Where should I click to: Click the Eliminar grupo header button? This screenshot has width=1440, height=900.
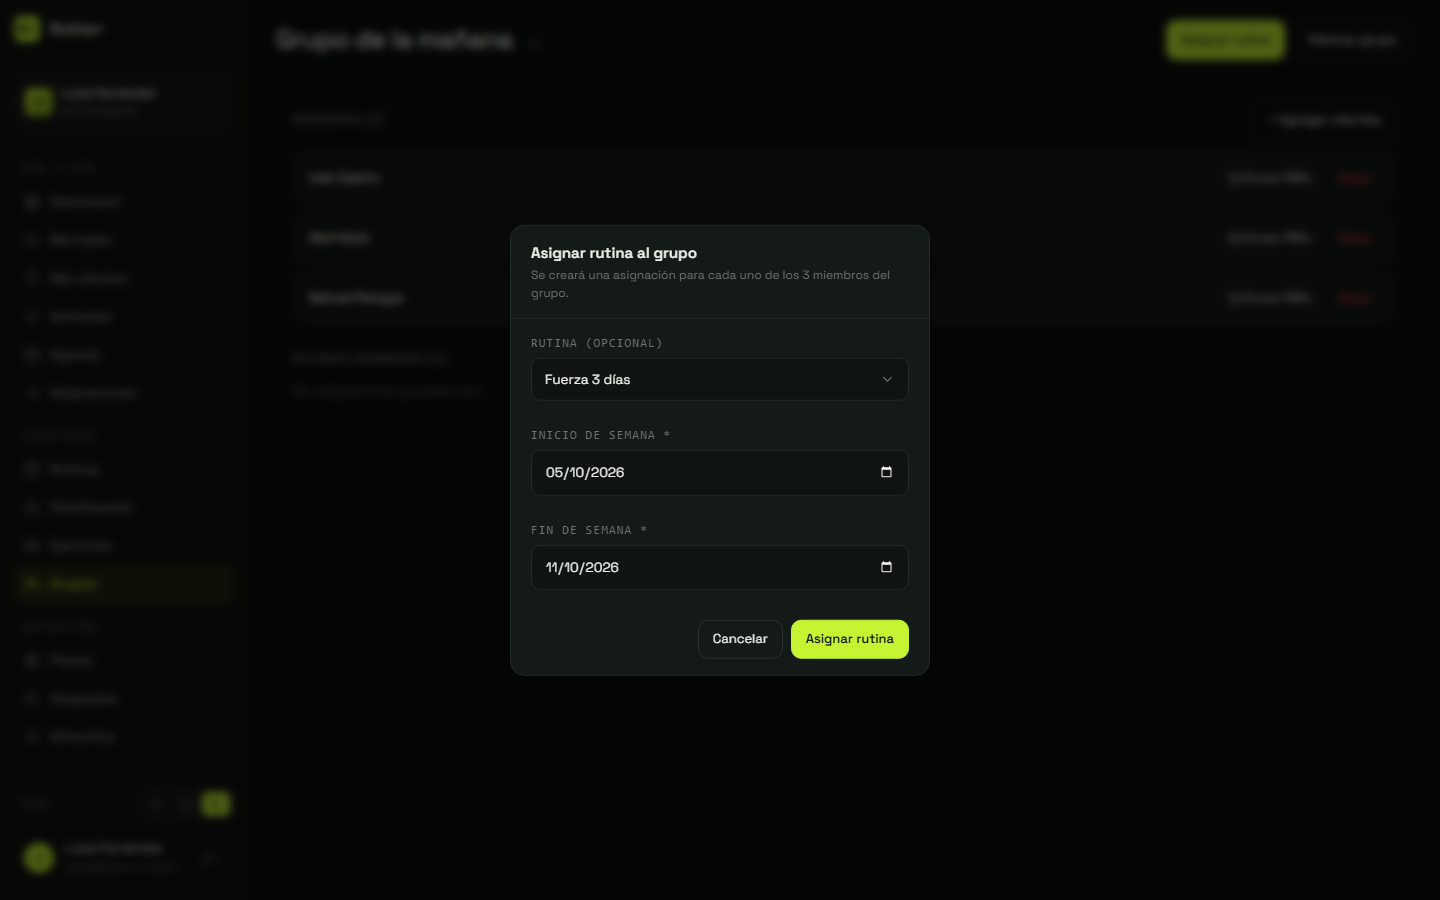click(x=1351, y=40)
